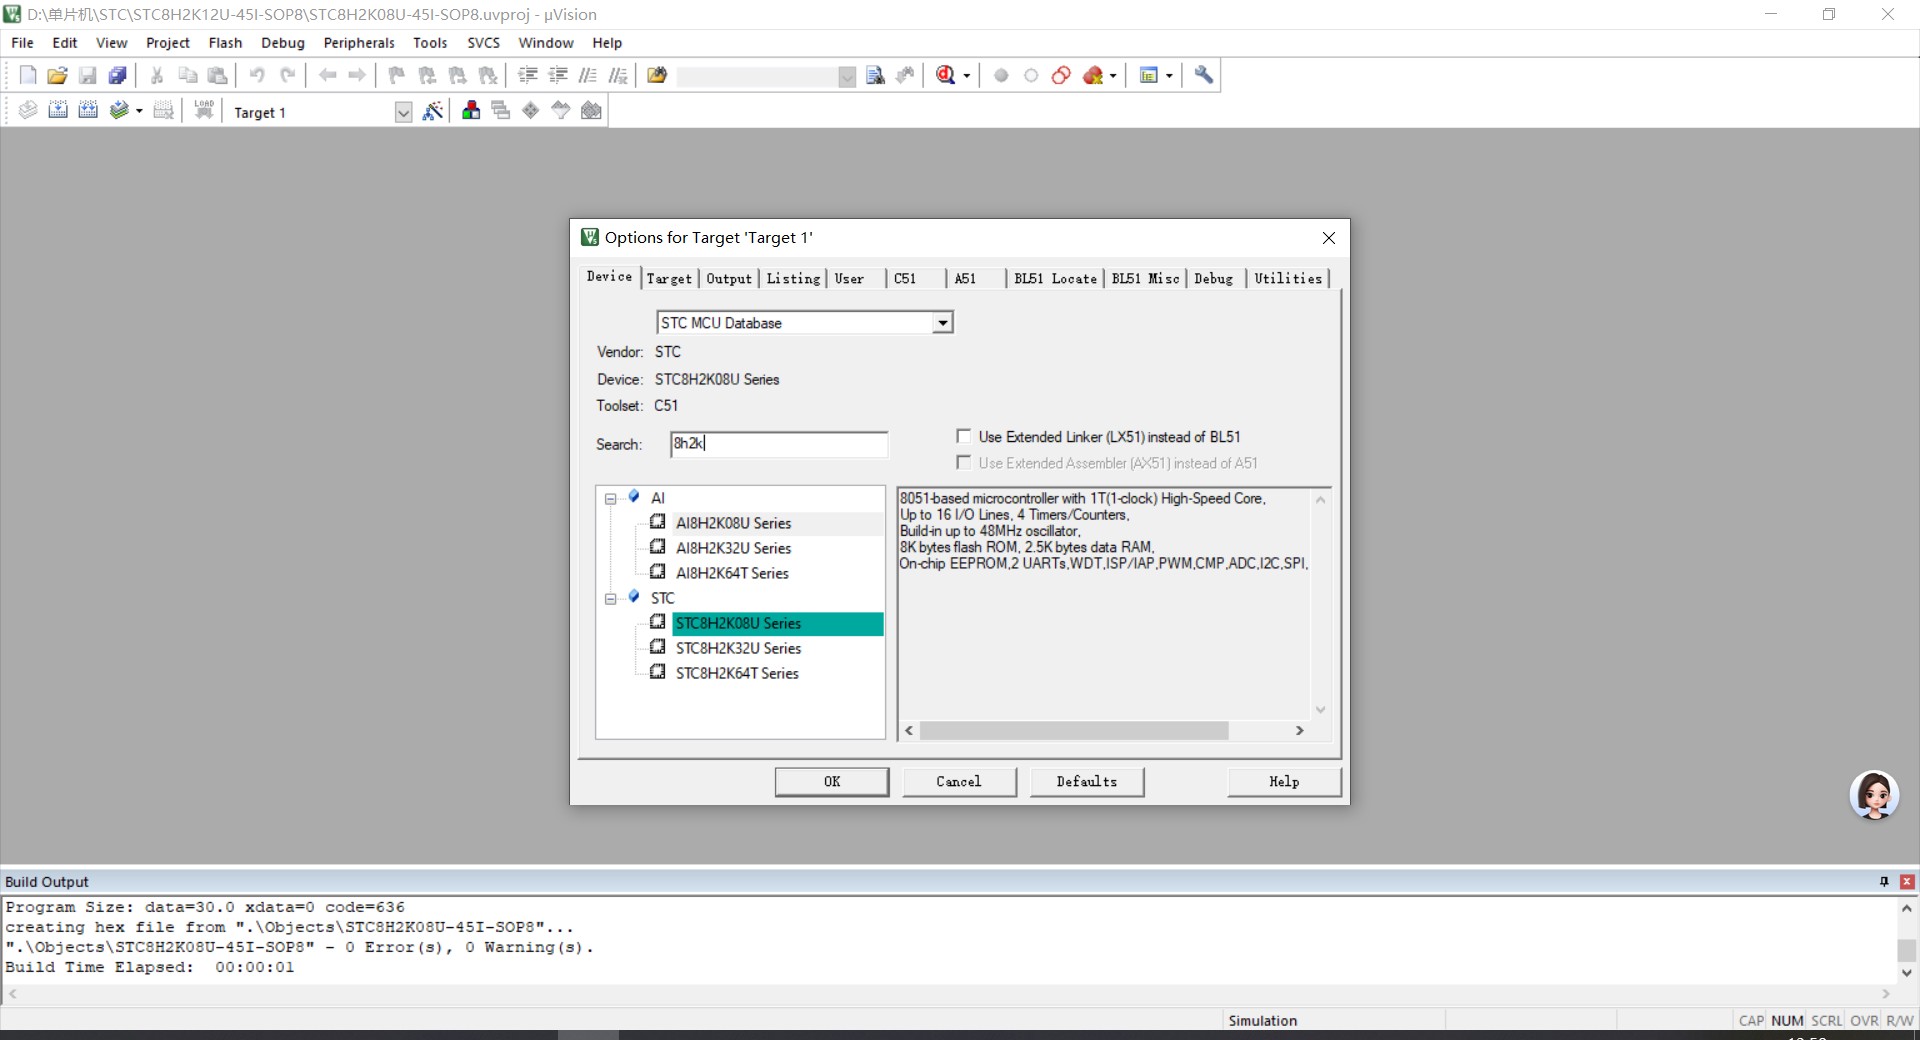This screenshot has width=1920, height=1040.
Task: Open Manage Project Items colored blocks icon
Action: tap(471, 111)
